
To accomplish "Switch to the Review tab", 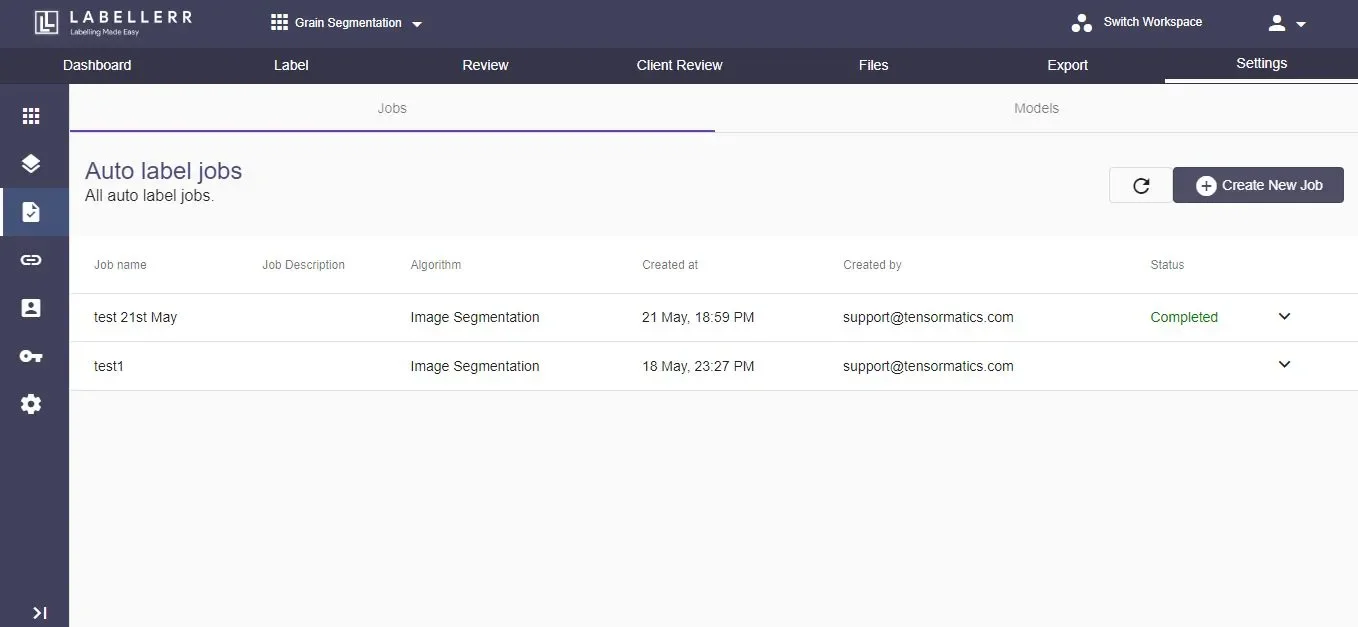I will pyautogui.click(x=485, y=65).
